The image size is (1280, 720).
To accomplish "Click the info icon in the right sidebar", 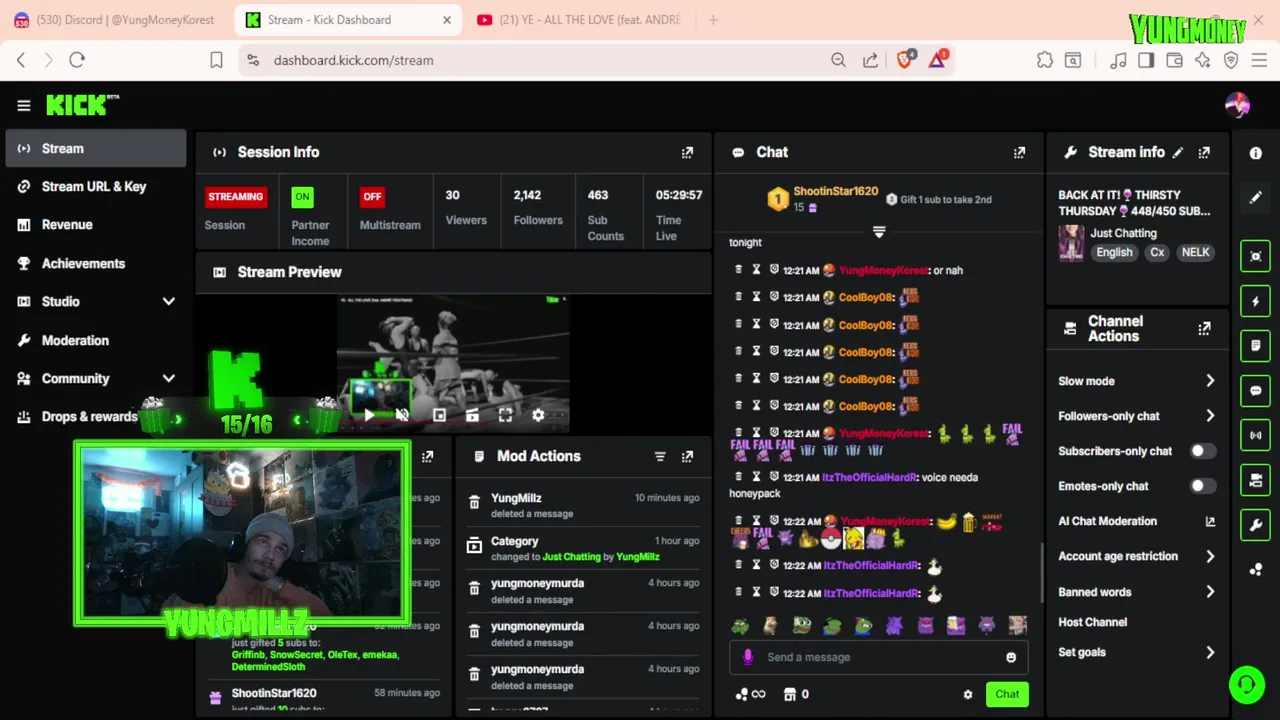I will tap(1256, 153).
